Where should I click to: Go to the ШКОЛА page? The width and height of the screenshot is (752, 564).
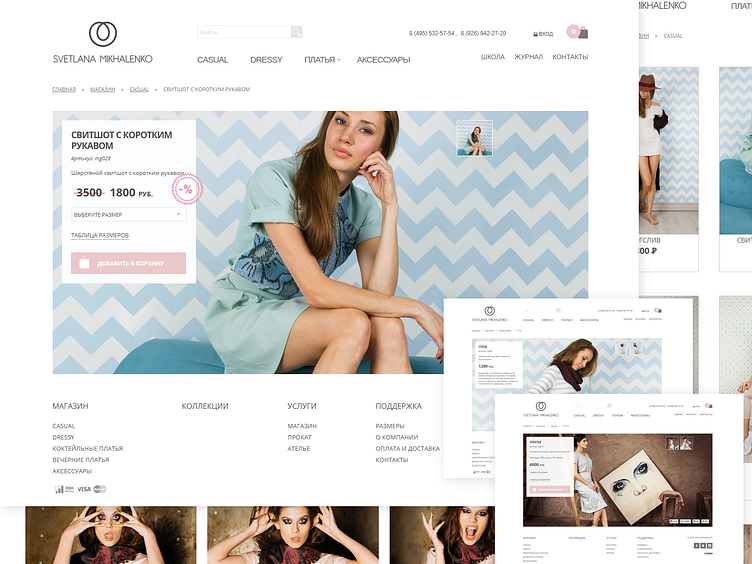click(493, 57)
